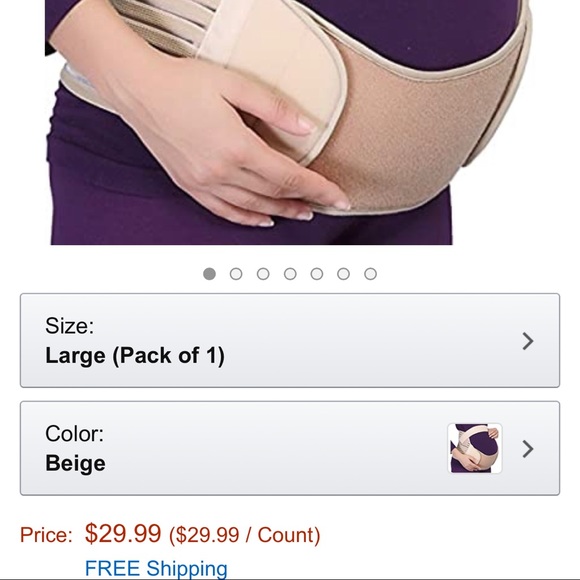Open the Size selector chevron

(528, 341)
